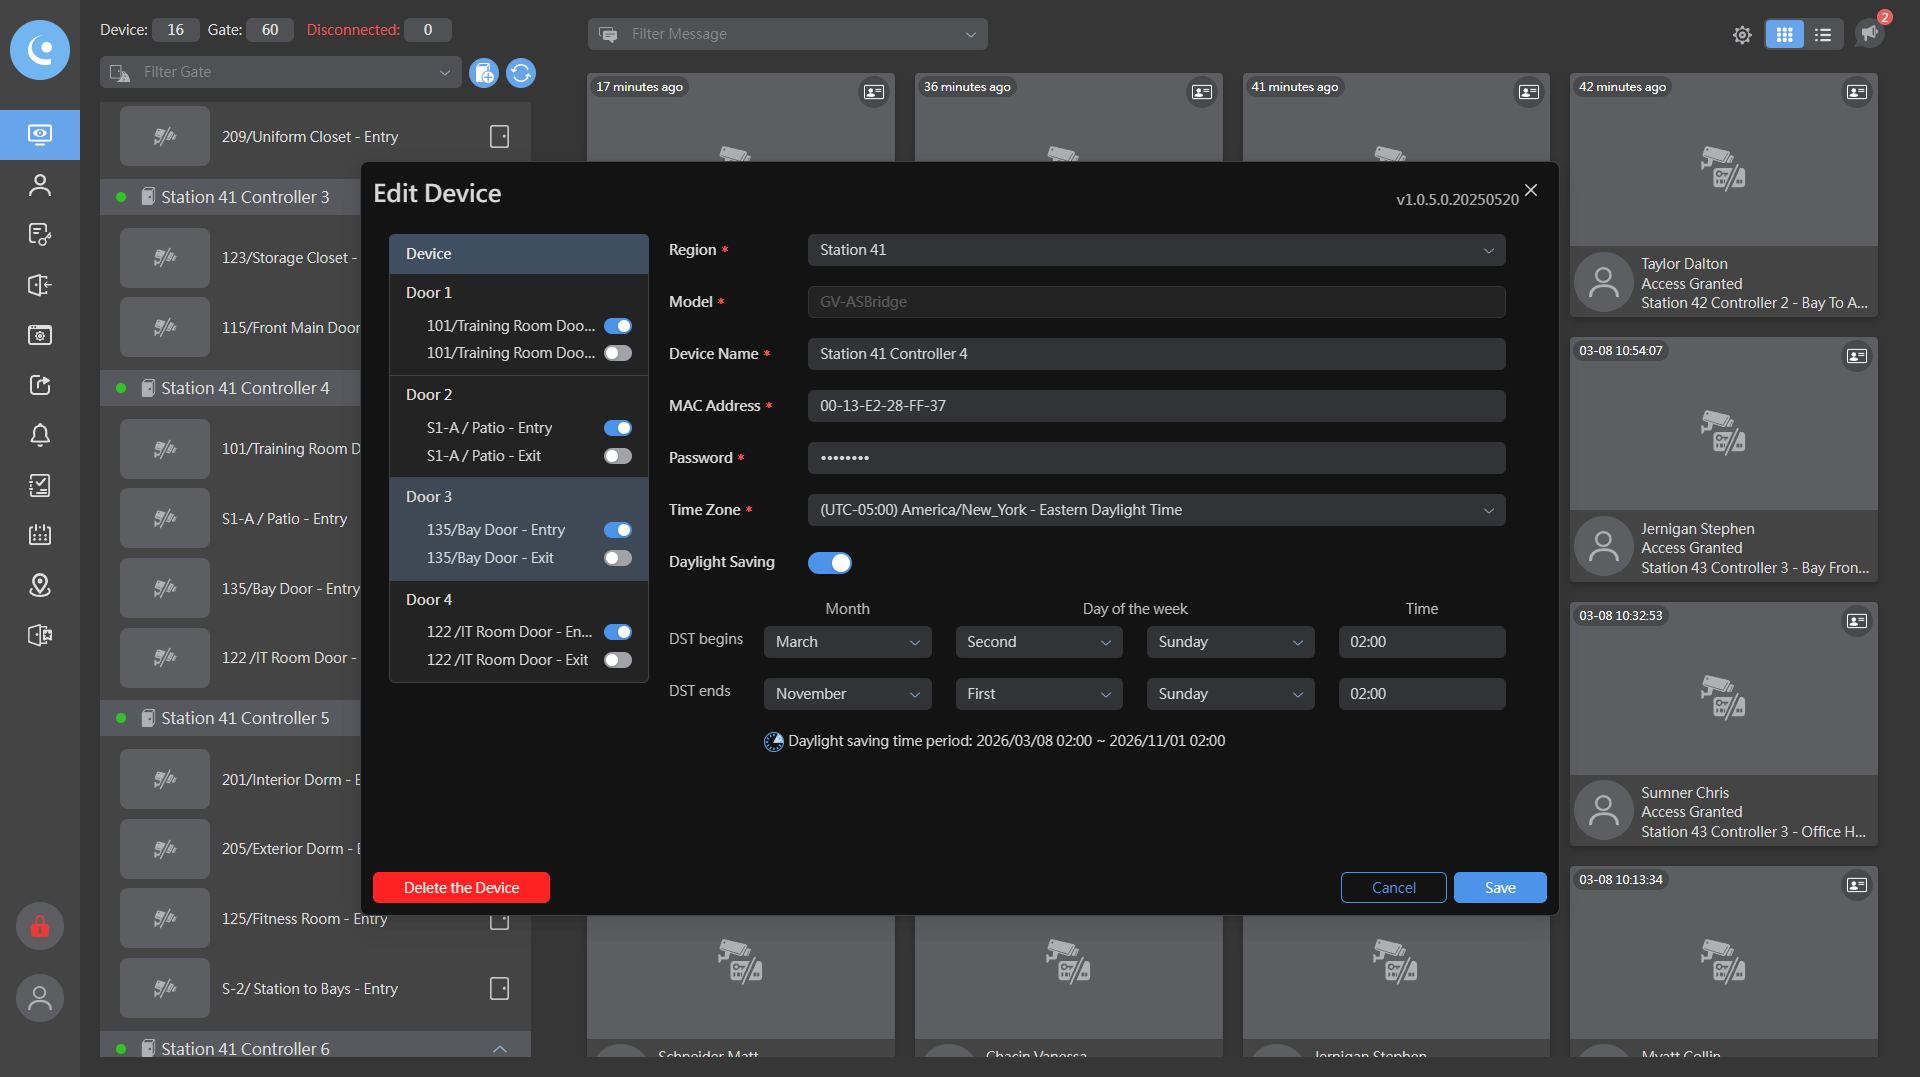
Task: Open the DST begins month dropdown
Action: (847, 642)
